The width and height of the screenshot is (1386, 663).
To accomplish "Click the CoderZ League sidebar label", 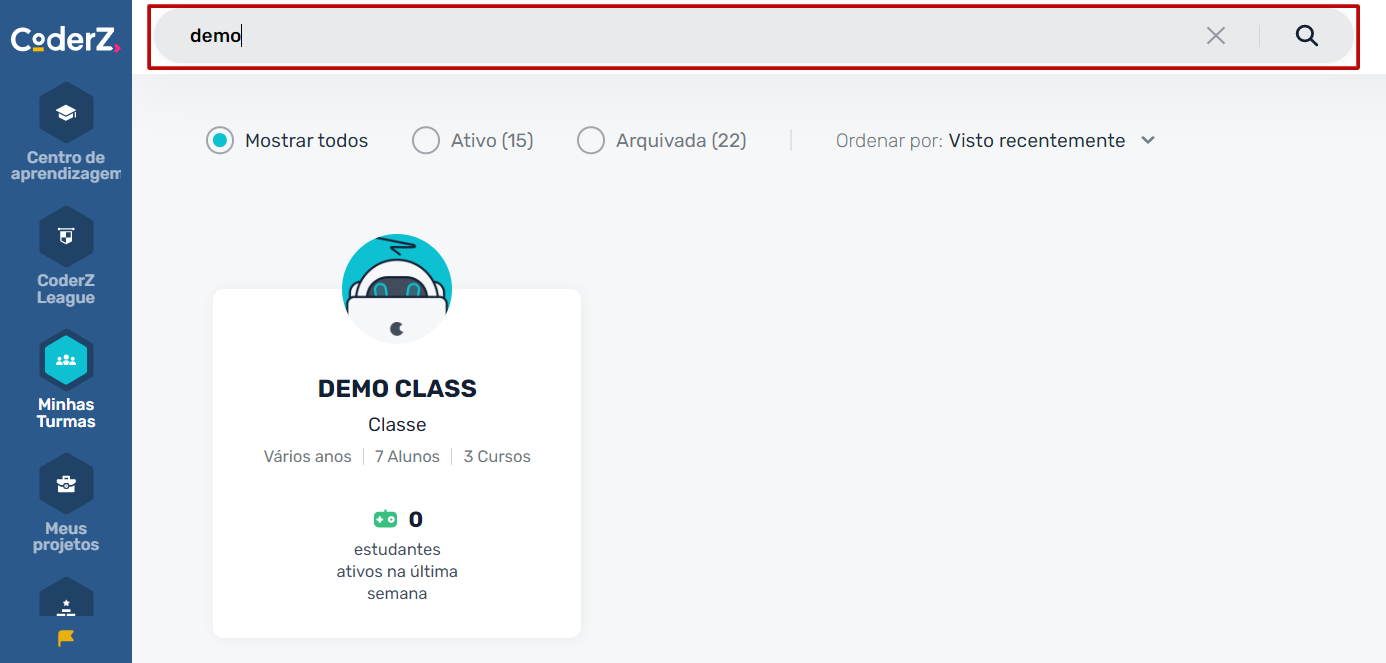I will pos(66,289).
